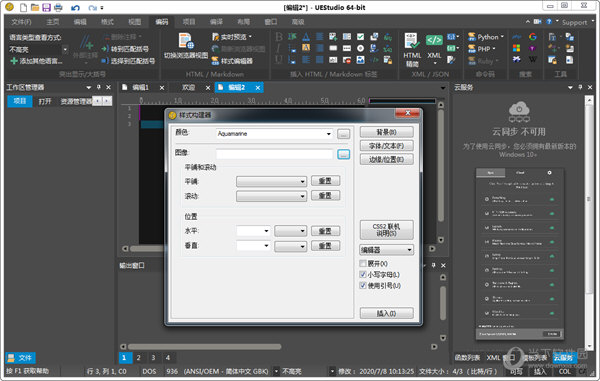Click the 重置 button next to 平铺
Screen dimensions: 600x381
pyautogui.click(x=325, y=181)
